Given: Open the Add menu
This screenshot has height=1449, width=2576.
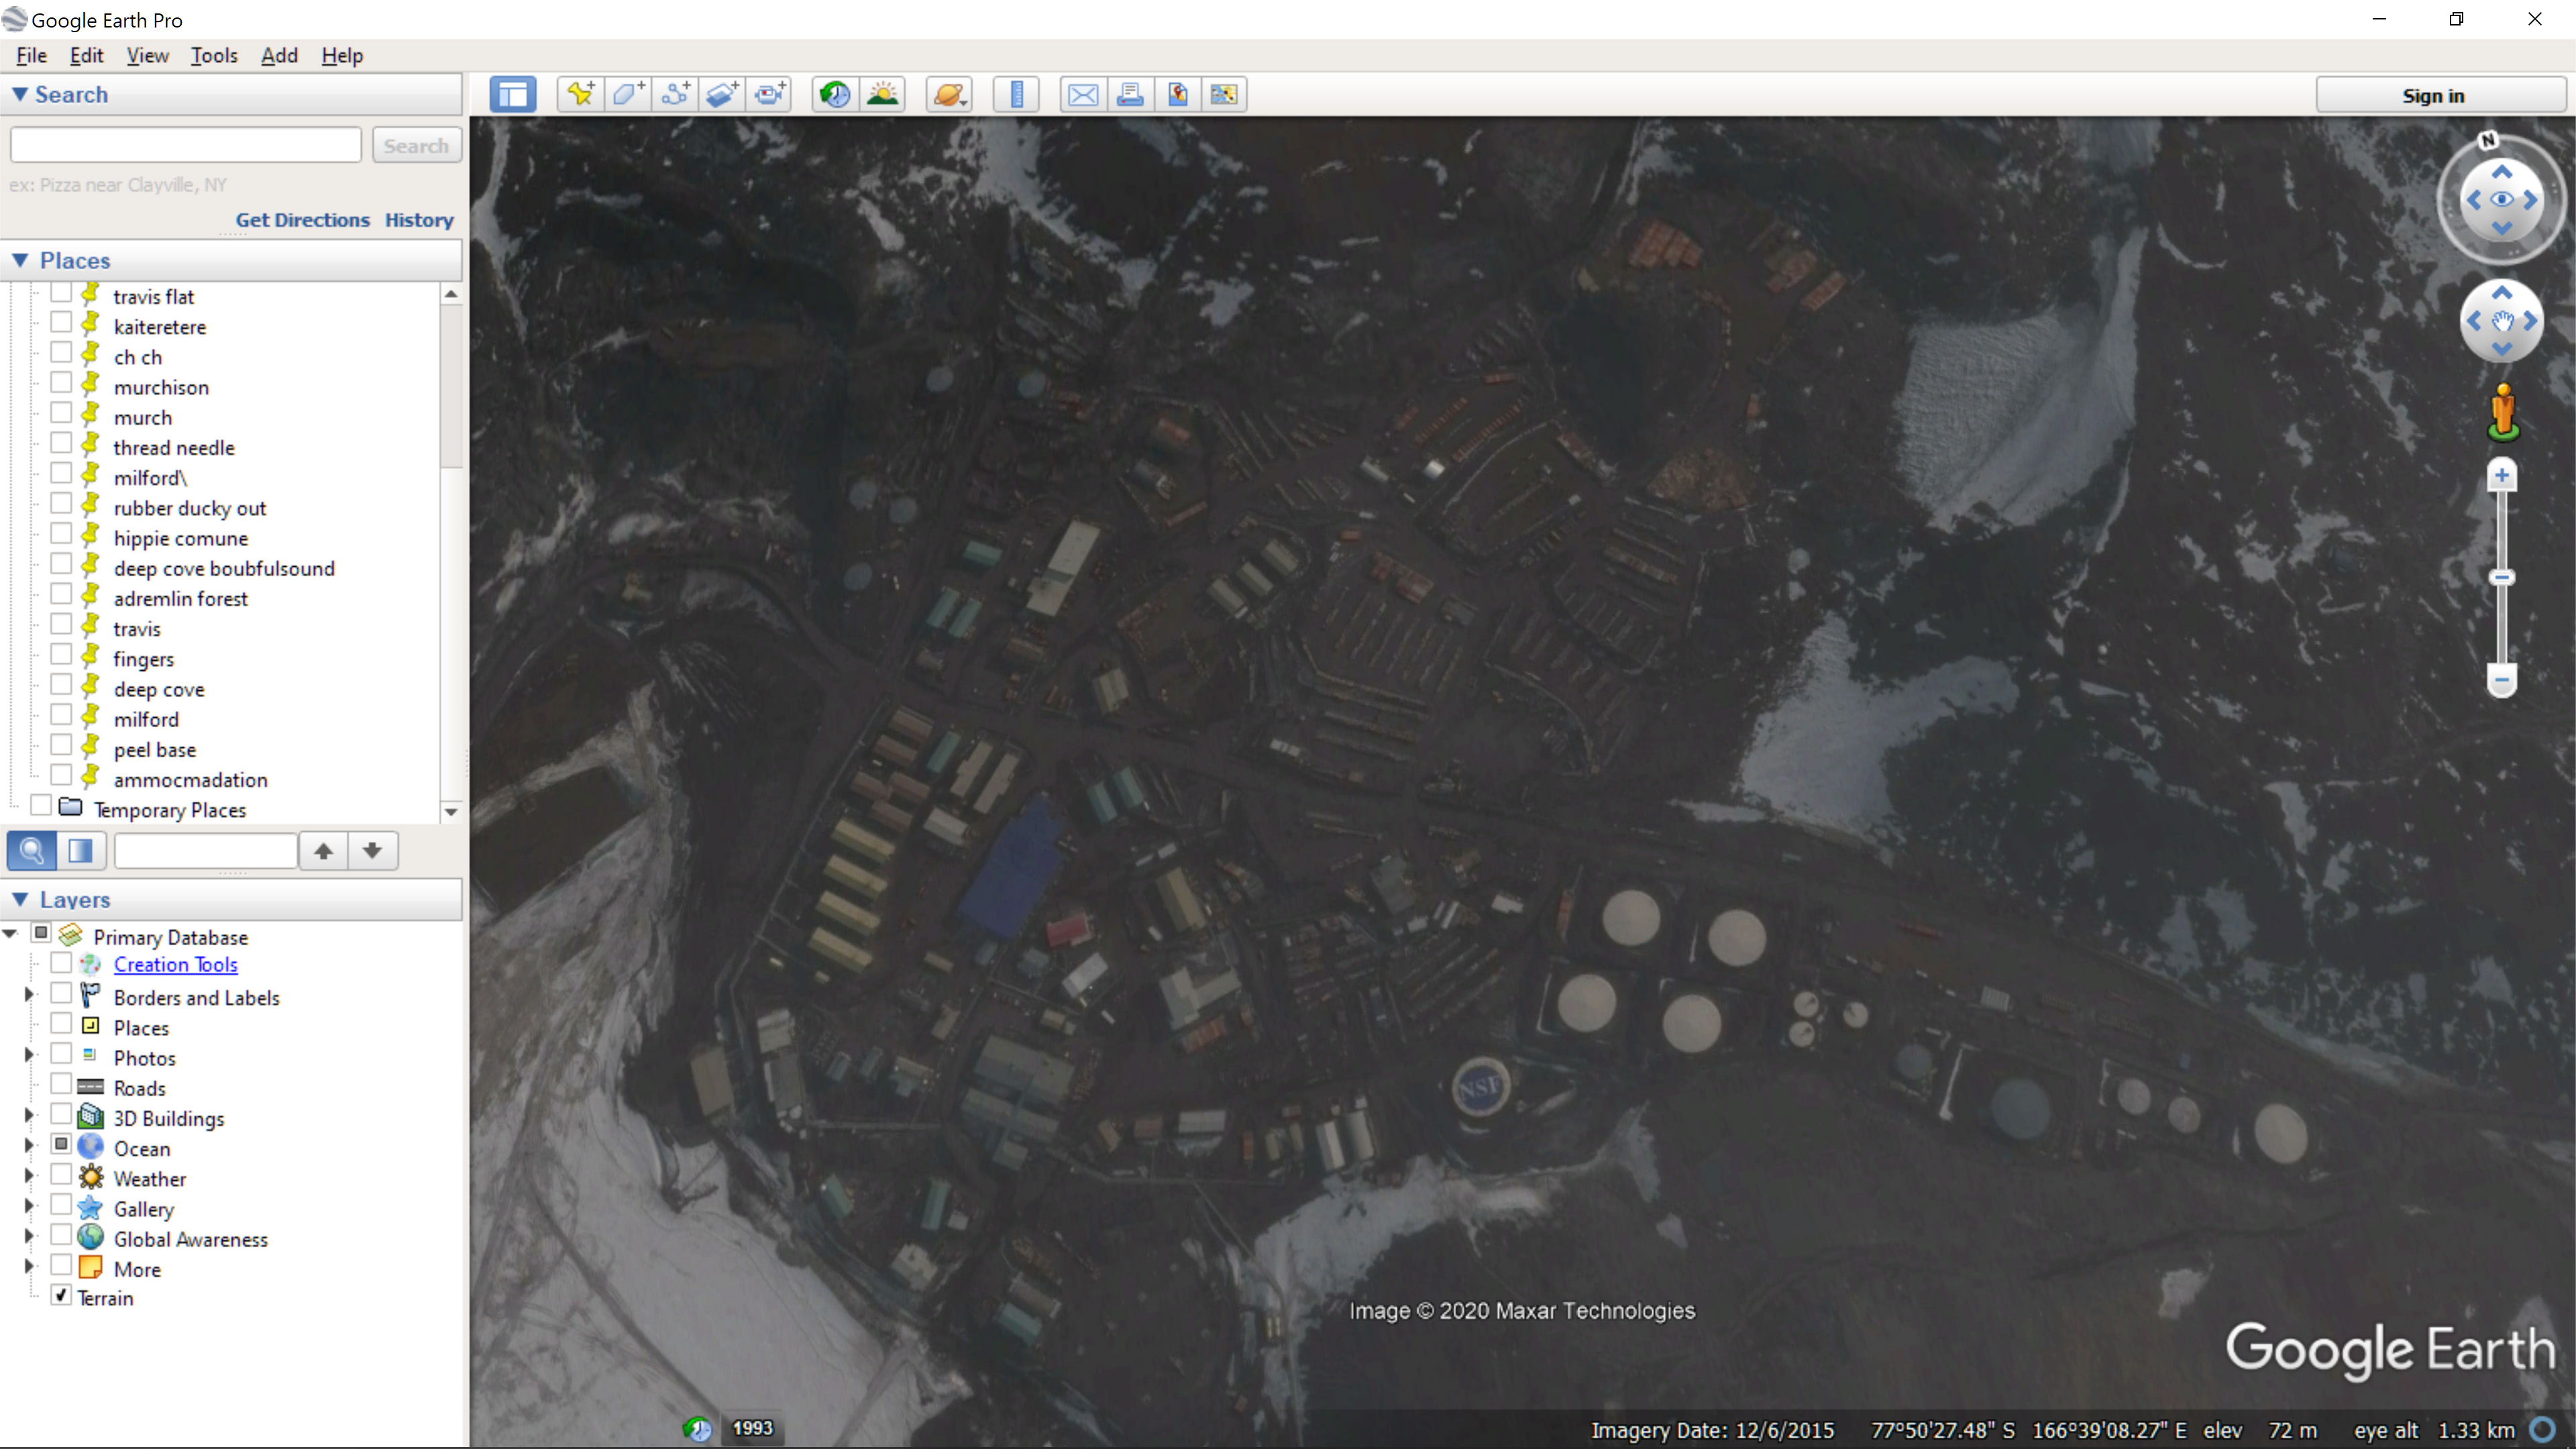Looking at the screenshot, I should point(279,56).
